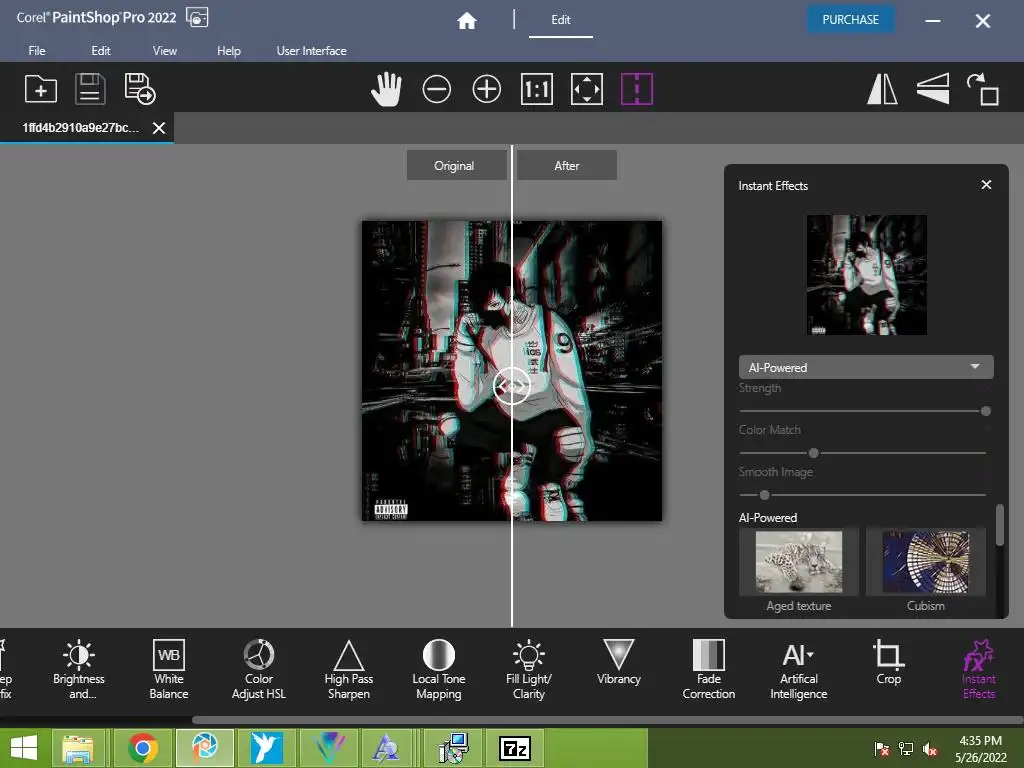Viewport: 1024px width, 768px height.
Task: Adjust the Color Match slider handle
Action: pos(814,453)
